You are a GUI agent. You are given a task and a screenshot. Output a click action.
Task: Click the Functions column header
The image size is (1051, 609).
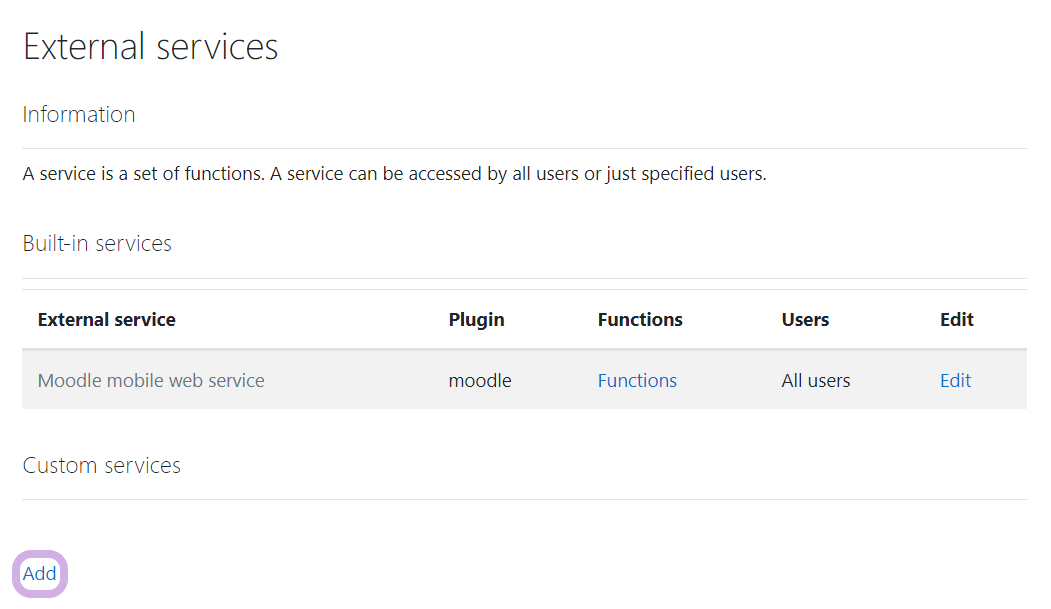(640, 320)
